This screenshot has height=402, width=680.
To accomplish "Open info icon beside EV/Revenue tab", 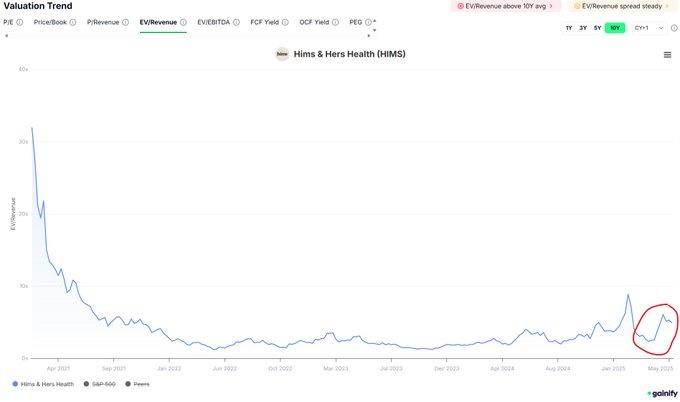I will pyautogui.click(x=183, y=22).
